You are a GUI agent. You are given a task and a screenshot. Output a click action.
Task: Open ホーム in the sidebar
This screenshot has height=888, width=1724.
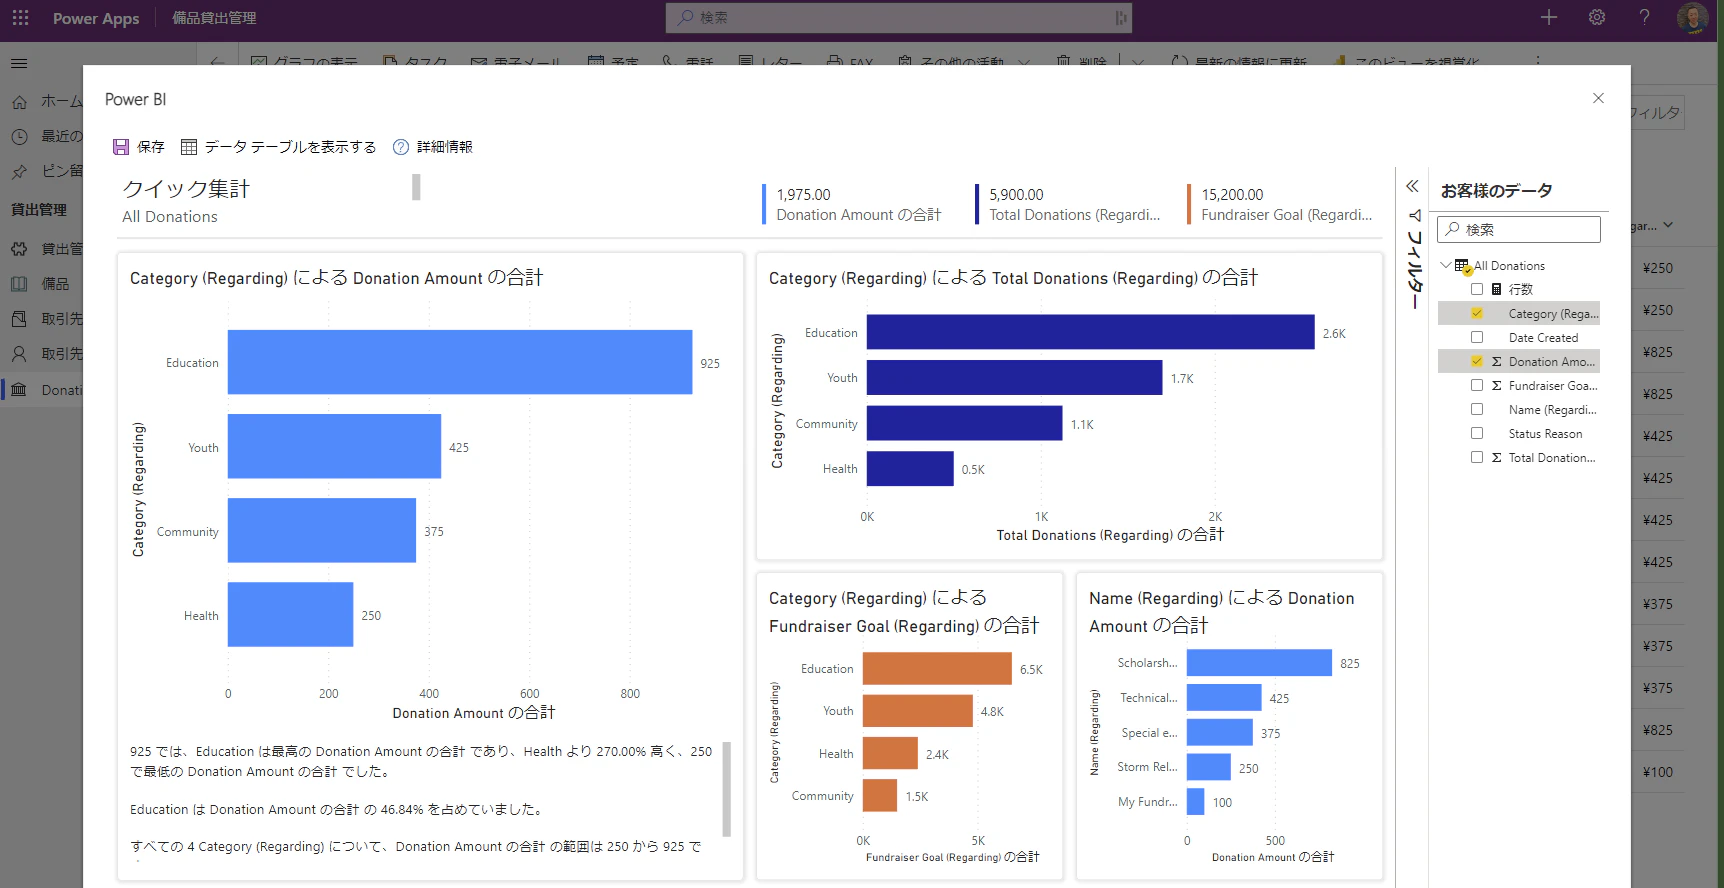click(62, 102)
